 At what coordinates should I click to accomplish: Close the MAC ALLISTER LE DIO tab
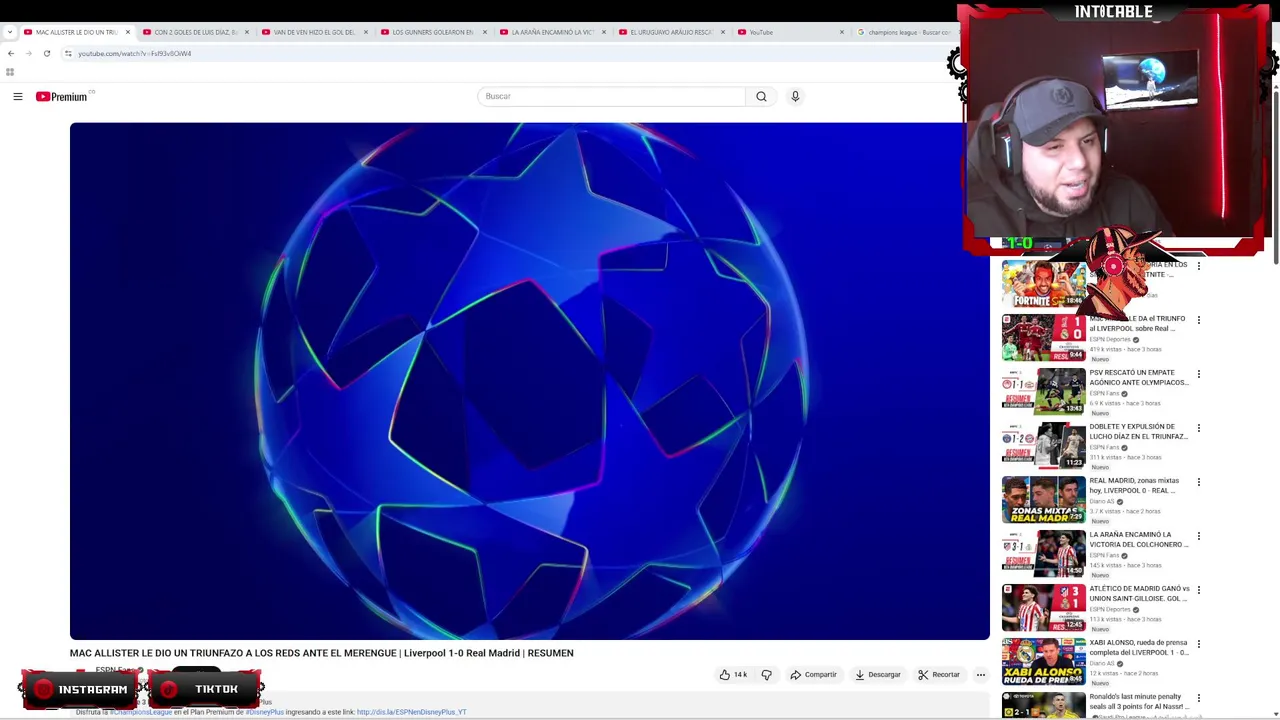(x=128, y=32)
